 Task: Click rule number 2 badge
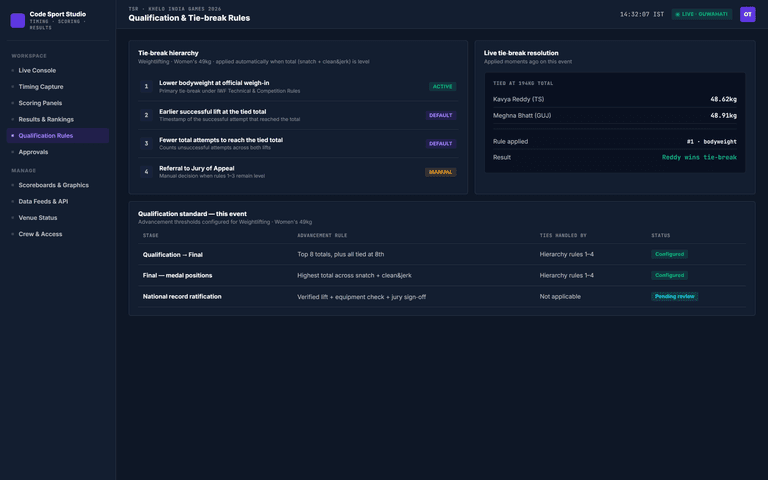146,115
